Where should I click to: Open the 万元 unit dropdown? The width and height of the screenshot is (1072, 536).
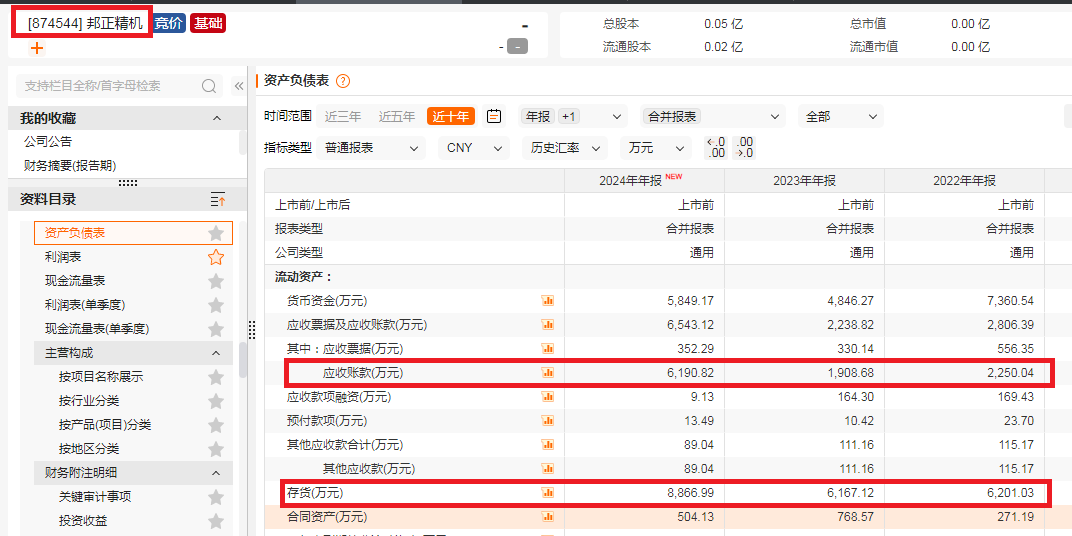pyautogui.click(x=656, y=148)
